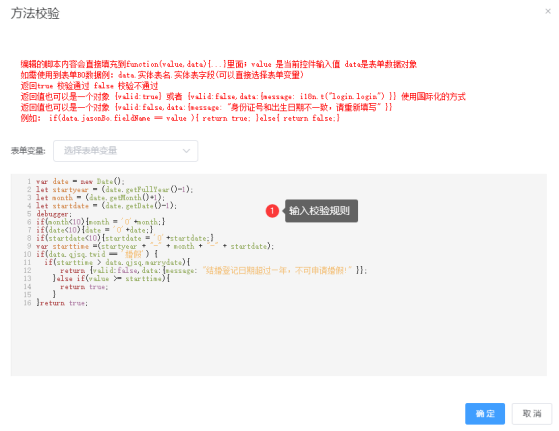Place cursor on code line 1 var date
This screenshot has width=559, height=431.
pyautogui.click(x=80, y=181)
